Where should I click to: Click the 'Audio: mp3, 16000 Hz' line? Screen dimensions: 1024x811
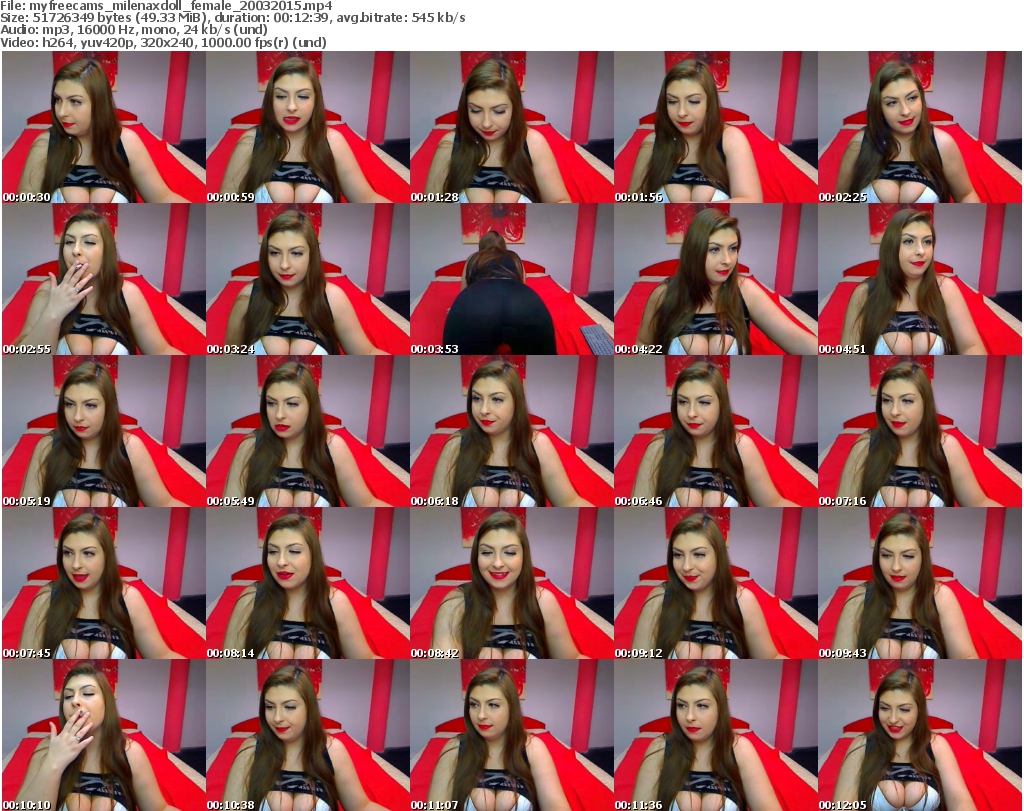(134, 30)
